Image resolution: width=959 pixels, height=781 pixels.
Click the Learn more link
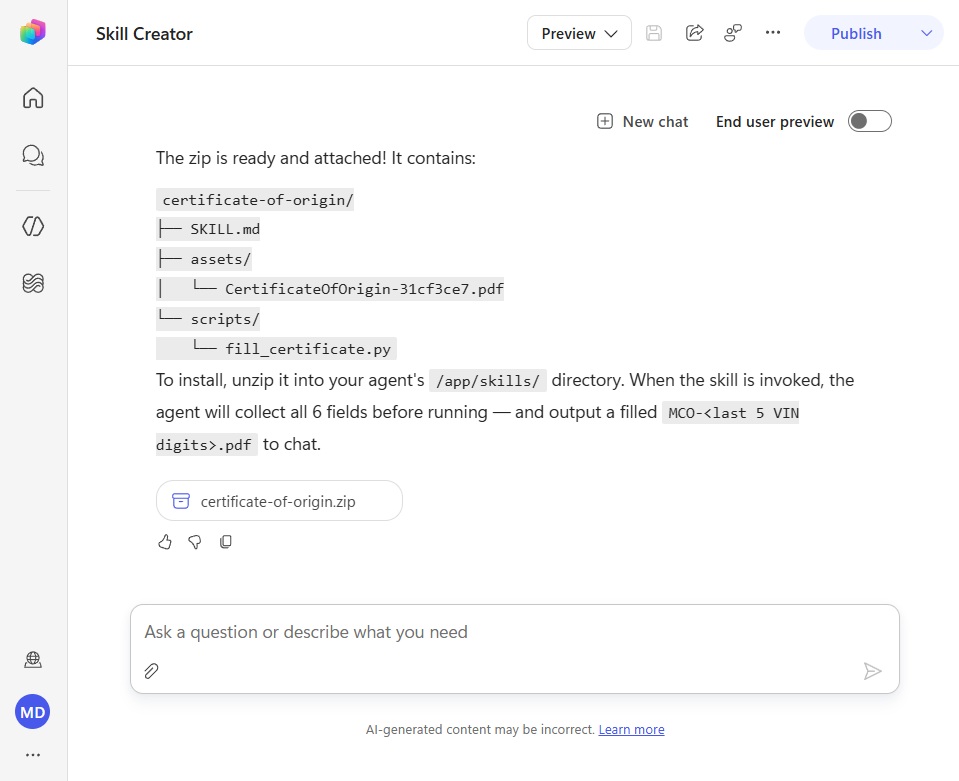(631, 730)
